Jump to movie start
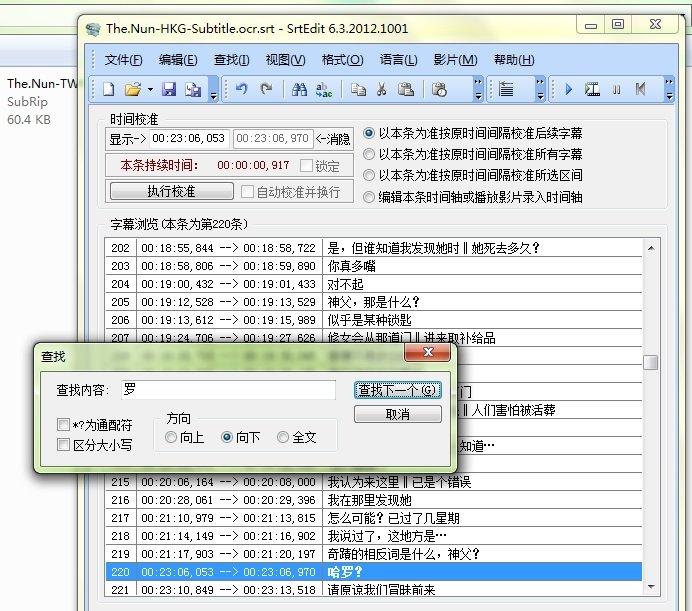The height and width of the screenshot is (611, 692). tap(640, 90)
